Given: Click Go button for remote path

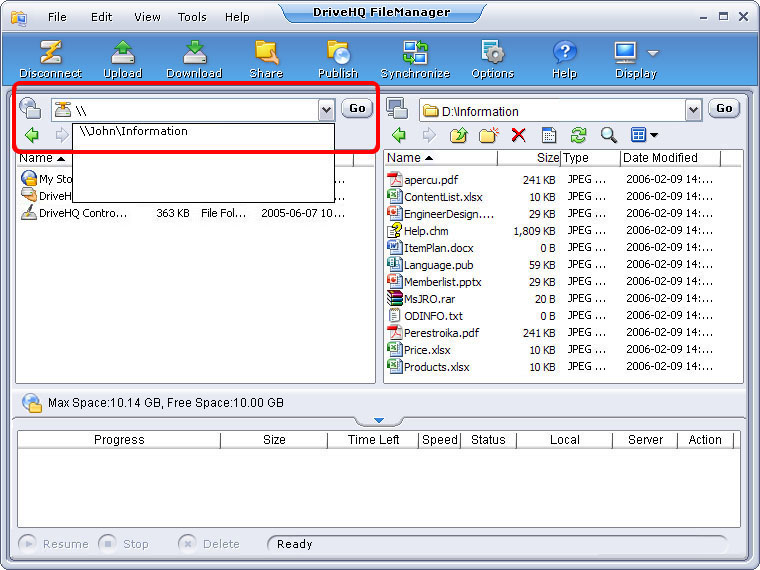Looking at the screenshot, I should click(357, 109).
